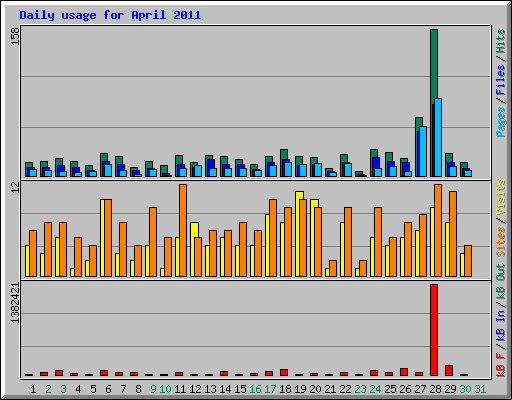Image resolution: width=512 pixels, height=400 pixels.
Task: Click the orange 'Sites' legend label
Action: tap(501, 241)
